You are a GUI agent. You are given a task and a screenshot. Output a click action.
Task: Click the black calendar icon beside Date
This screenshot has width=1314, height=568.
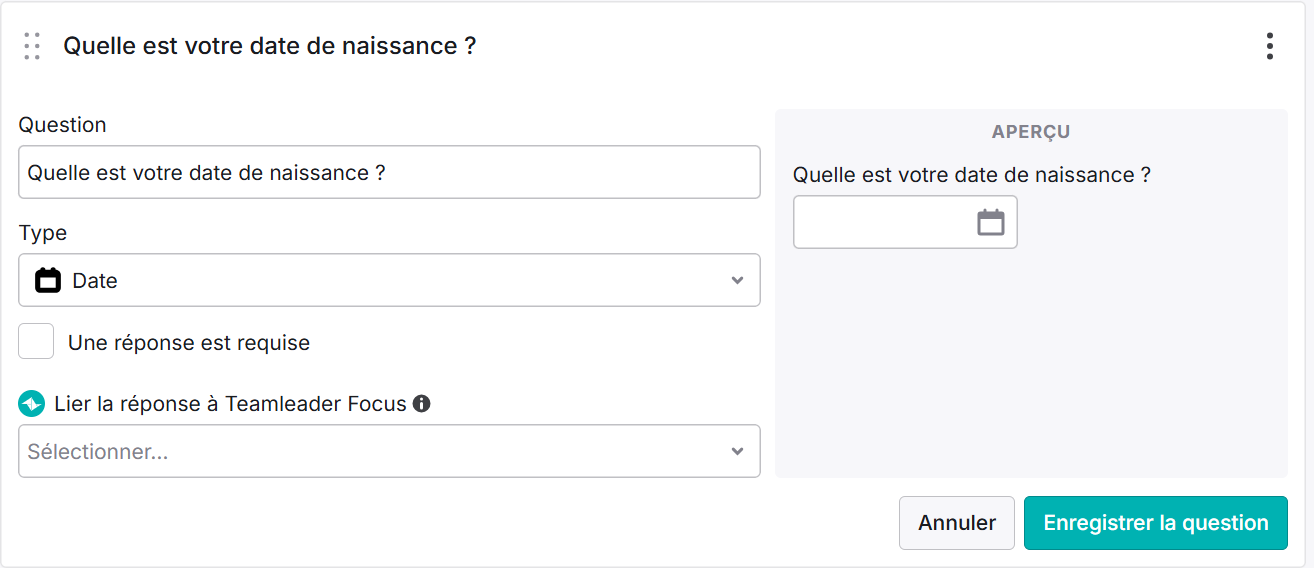48,280
